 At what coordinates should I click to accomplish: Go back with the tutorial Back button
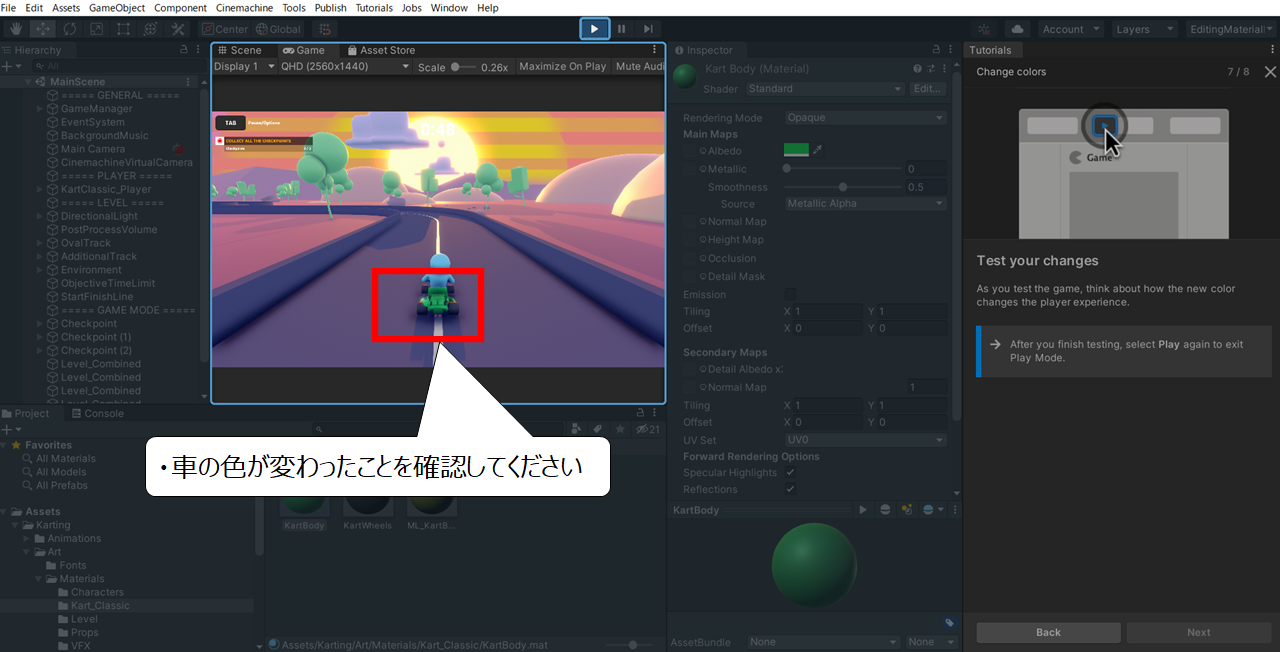(x=1048, y=632)
